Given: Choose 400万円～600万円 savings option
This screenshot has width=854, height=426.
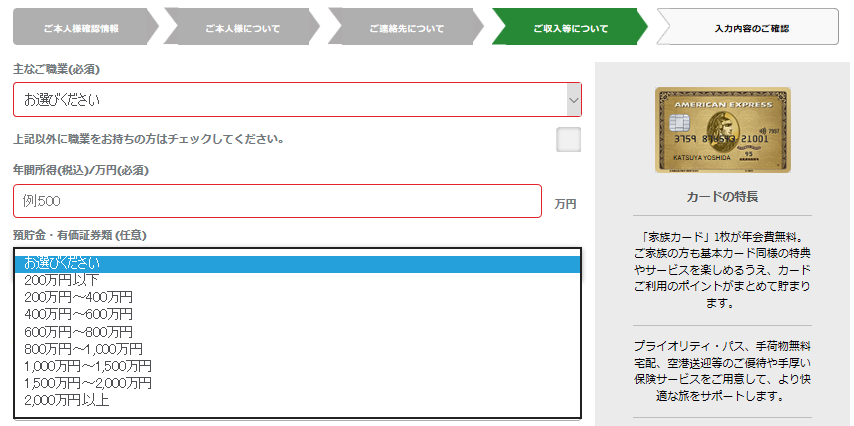Looking at the screenshot, I should tap(78, 314).
